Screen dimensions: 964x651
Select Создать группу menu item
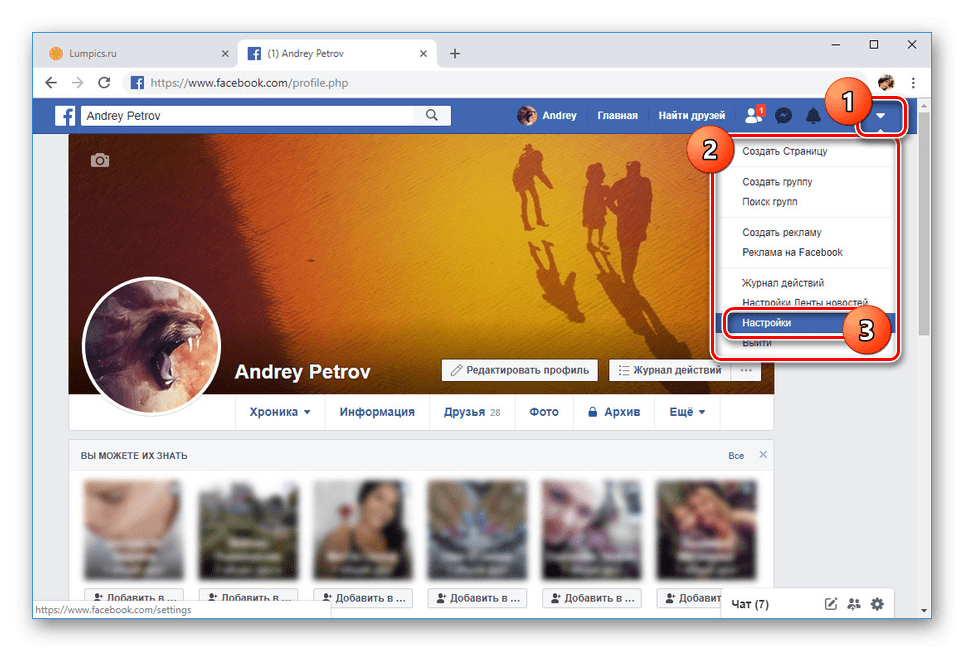tap(777, 182)
